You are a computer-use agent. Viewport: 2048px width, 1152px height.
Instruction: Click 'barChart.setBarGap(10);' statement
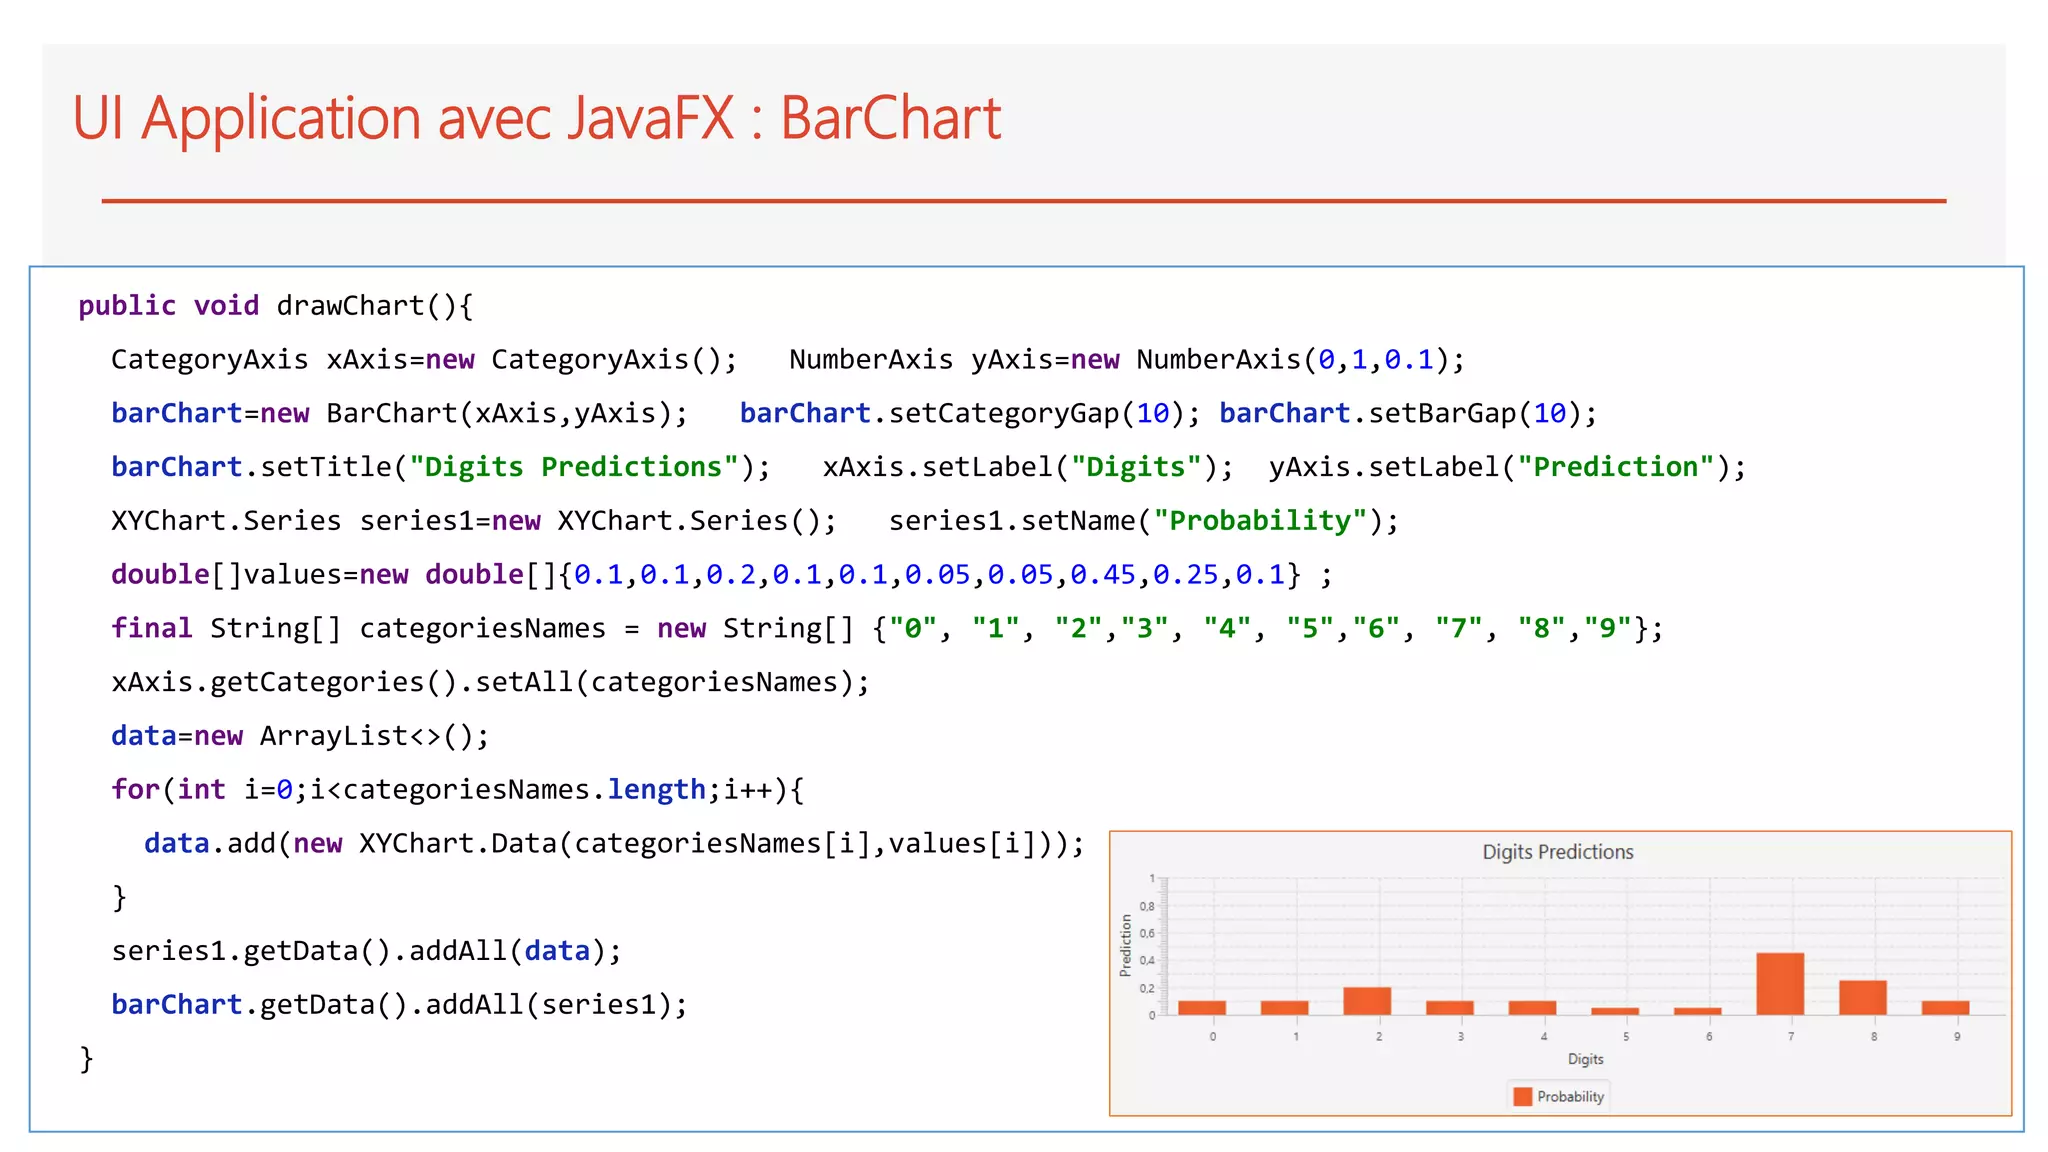coord(1408,413)
